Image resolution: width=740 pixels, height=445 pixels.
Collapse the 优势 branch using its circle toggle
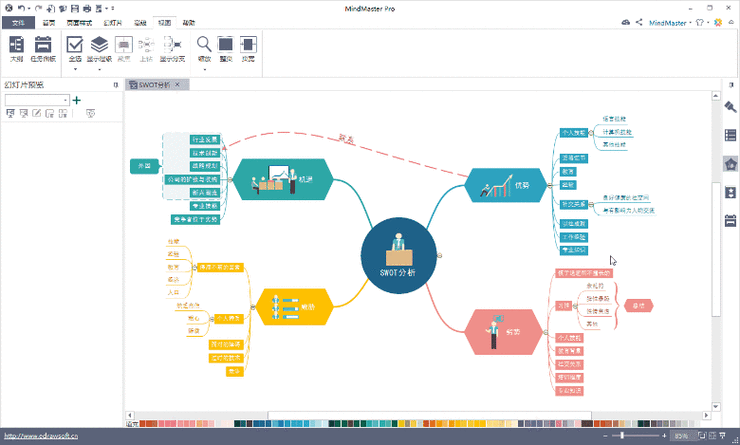pyautogui.click(x=550, y=185)
